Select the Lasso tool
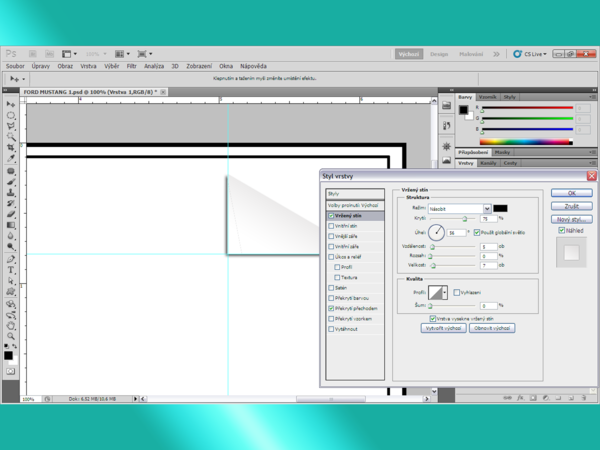Viewport: 600px width, 450px height. [11, 126]
